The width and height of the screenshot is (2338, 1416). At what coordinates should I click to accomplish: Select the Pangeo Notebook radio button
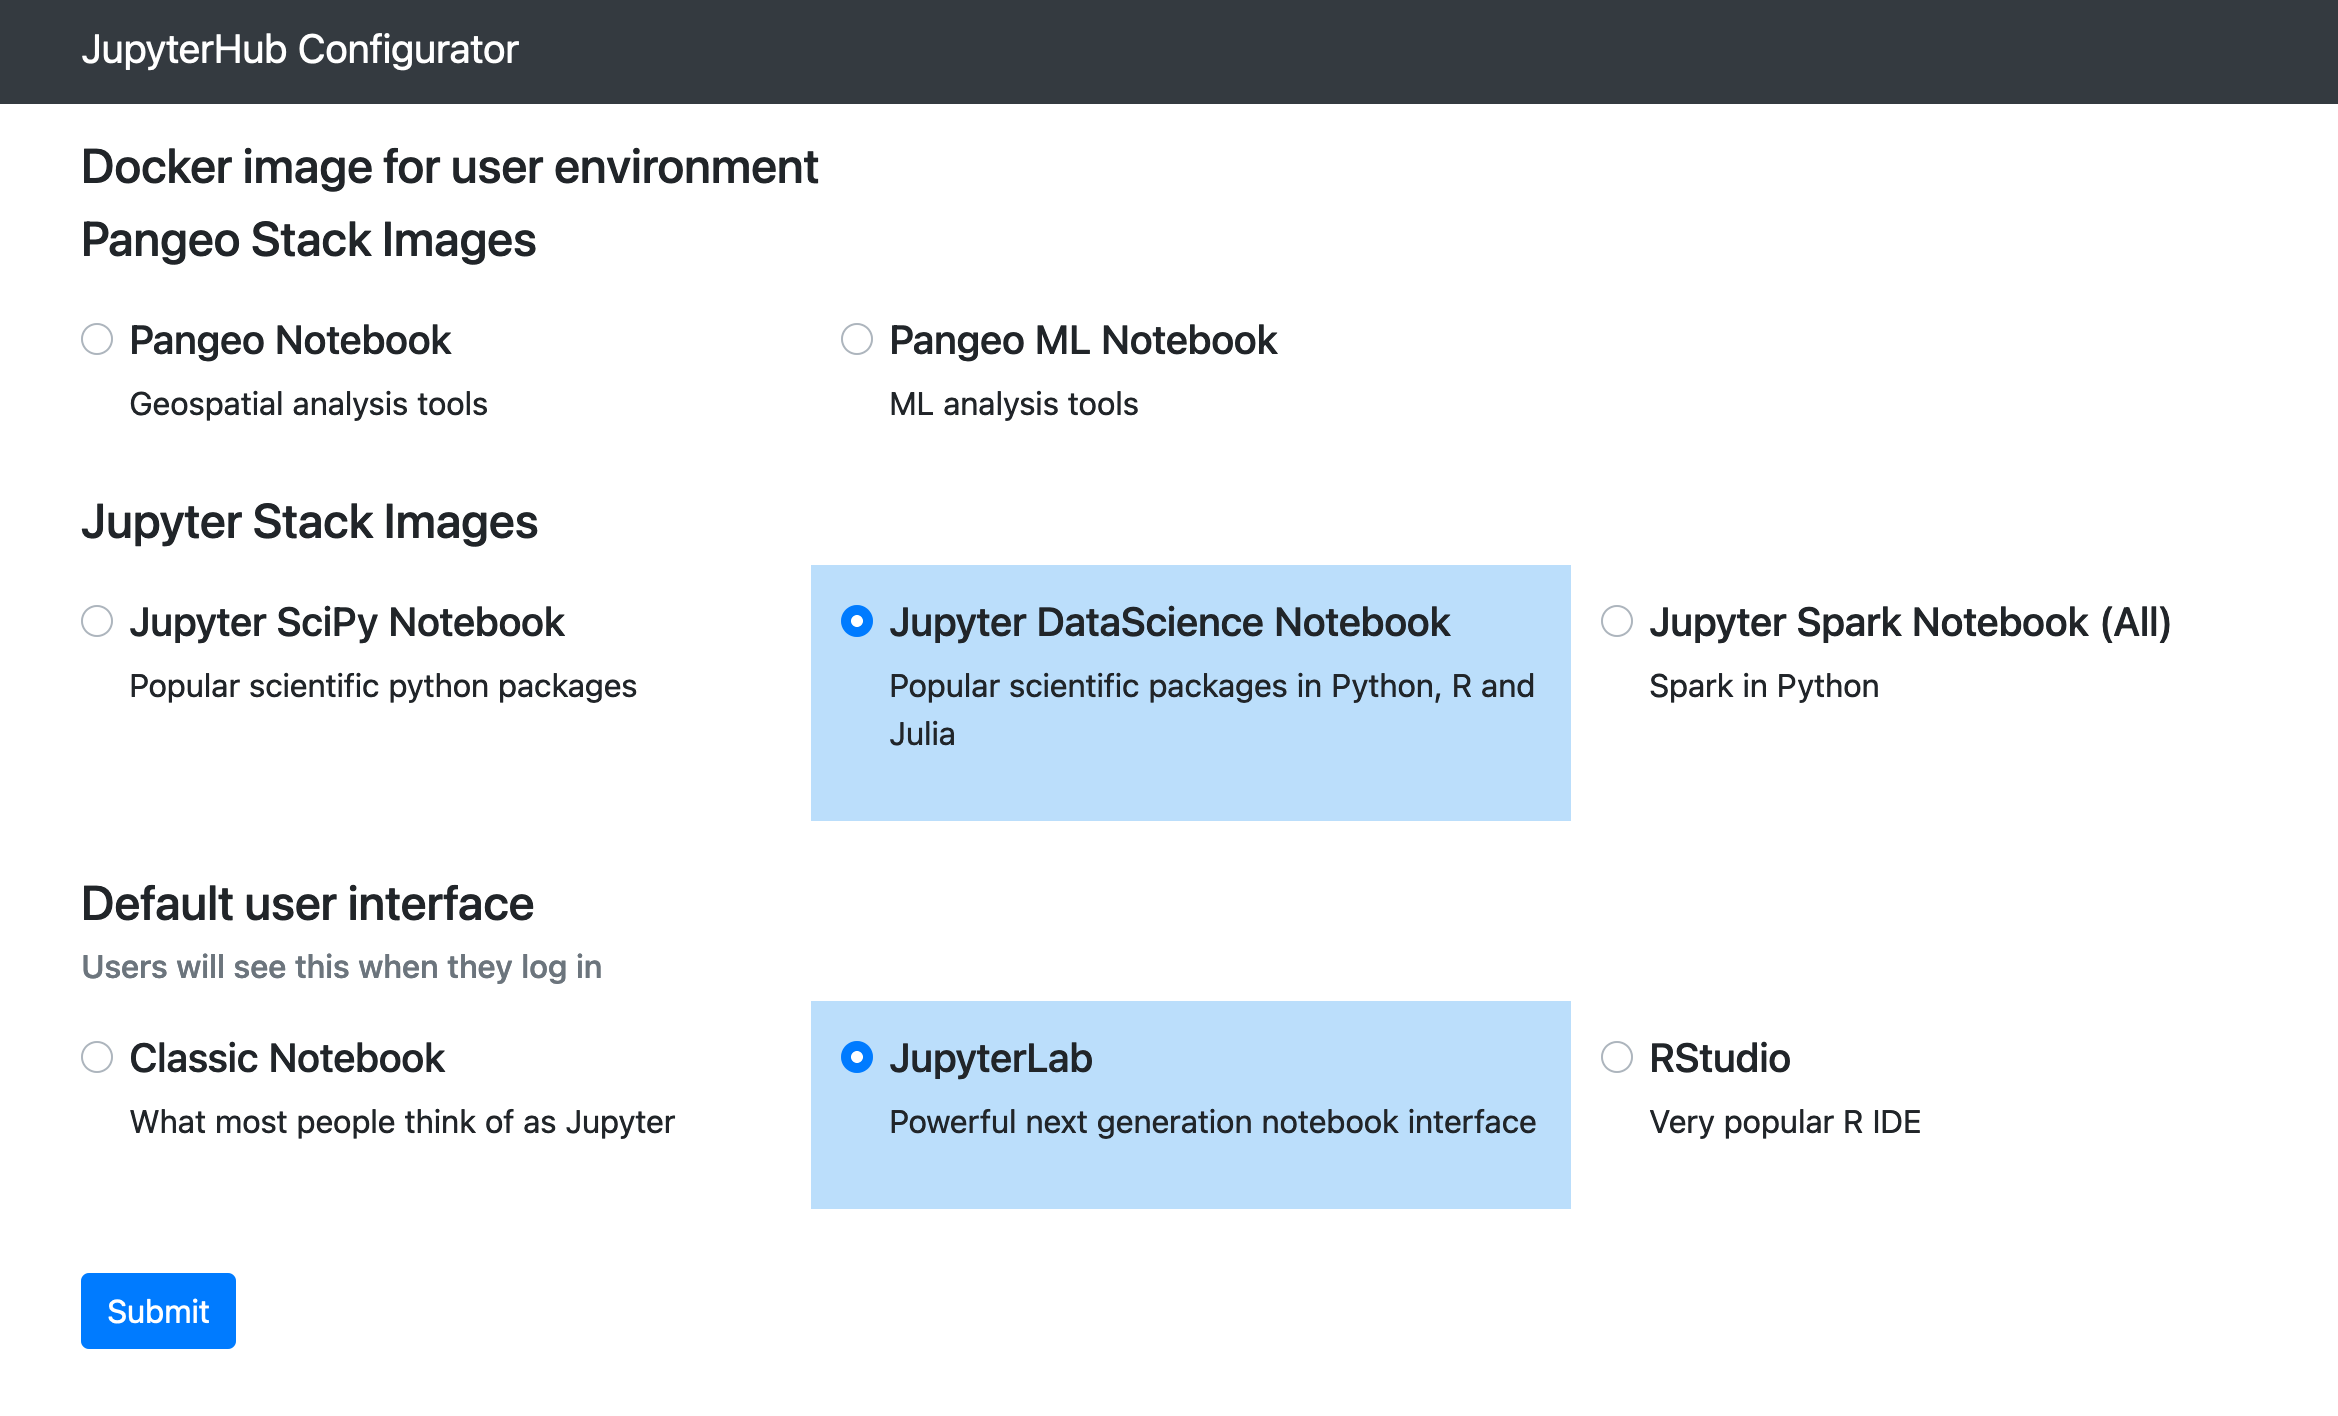(97, 339)
